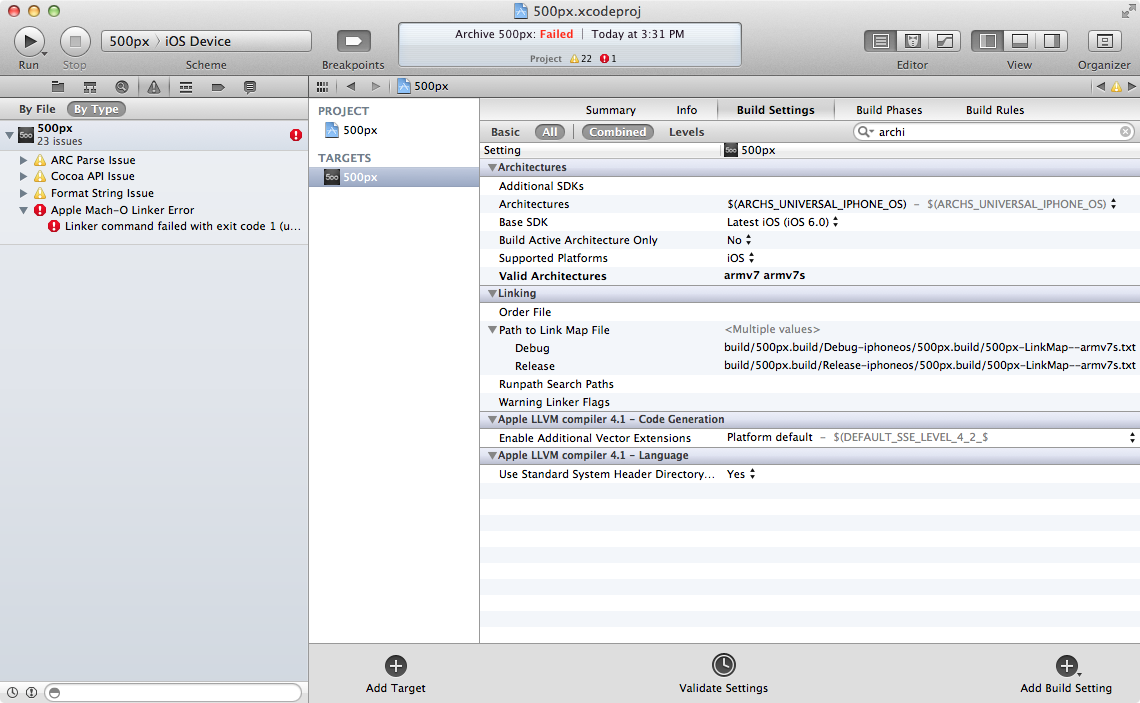This screenshot has width=1140, height=703.
Task: Toggle the Breakpoints button
Action: click(x=353, y=41)
